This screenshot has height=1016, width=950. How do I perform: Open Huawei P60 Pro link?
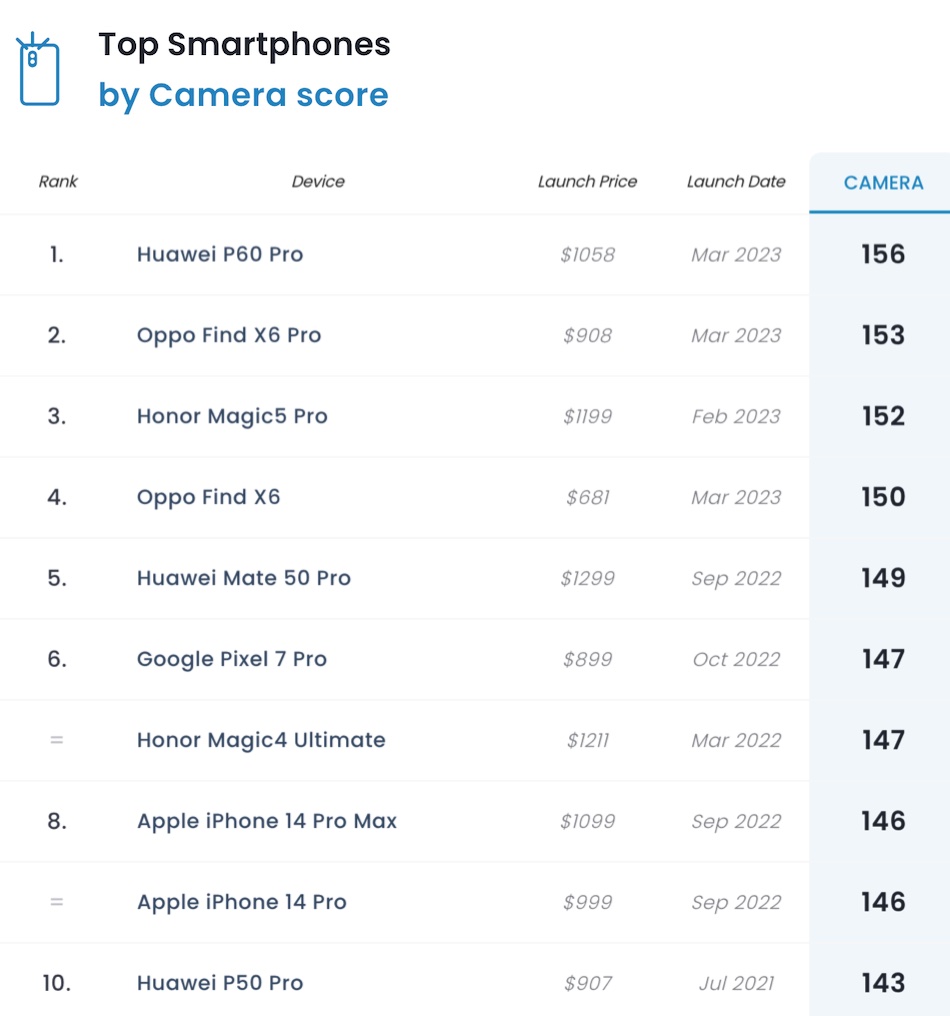pyautogui.click(x=220, y=254)
